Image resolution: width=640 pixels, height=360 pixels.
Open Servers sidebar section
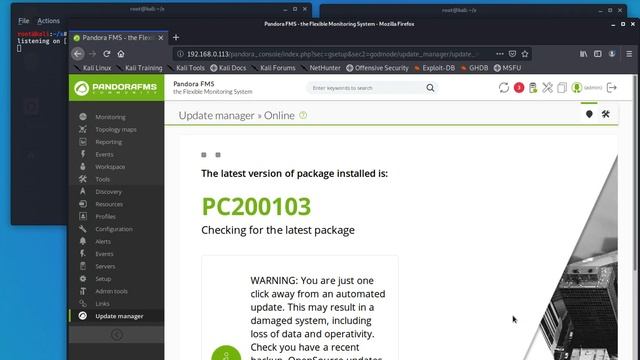(x=105, y=267)
